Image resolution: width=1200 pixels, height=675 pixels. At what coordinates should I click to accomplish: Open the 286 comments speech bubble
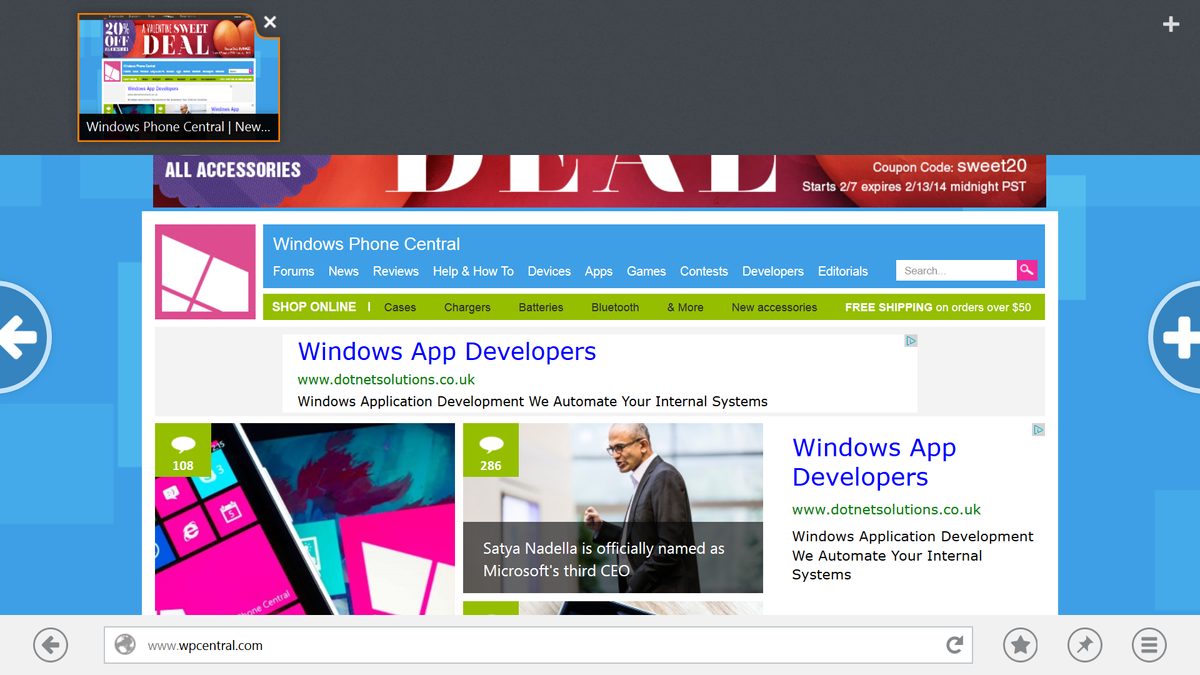(491, 450)
